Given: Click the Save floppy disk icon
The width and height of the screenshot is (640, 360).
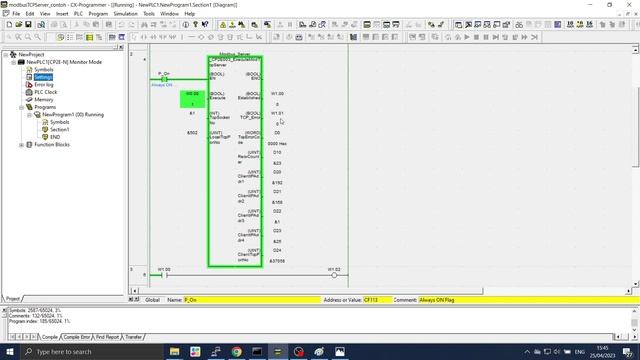Looking at the screenshot, I should 28,24.
